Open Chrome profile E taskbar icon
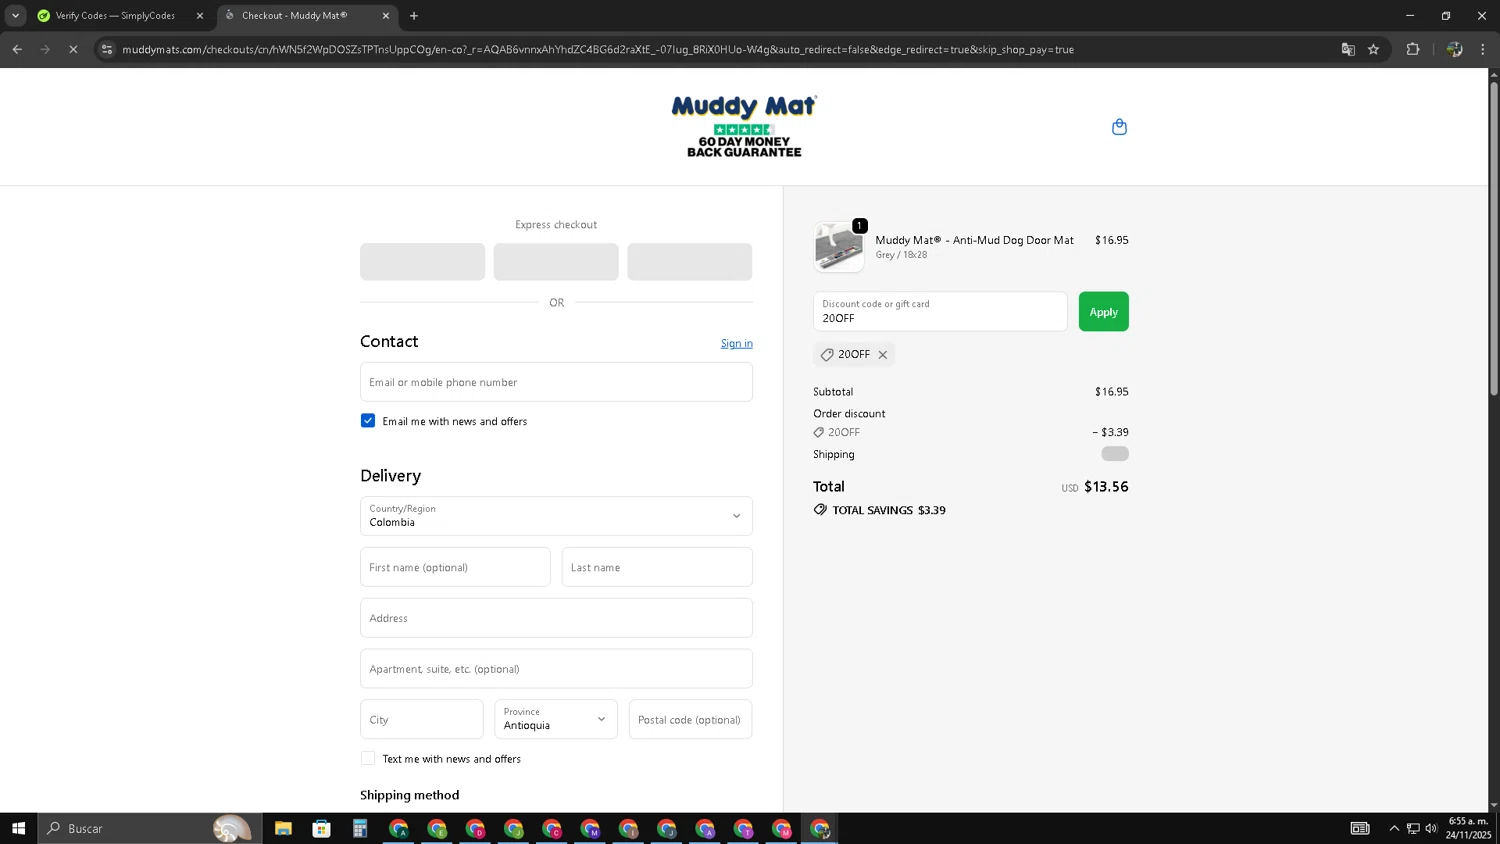The height and width of the screenshot is (844, 1500). [437, 828]
